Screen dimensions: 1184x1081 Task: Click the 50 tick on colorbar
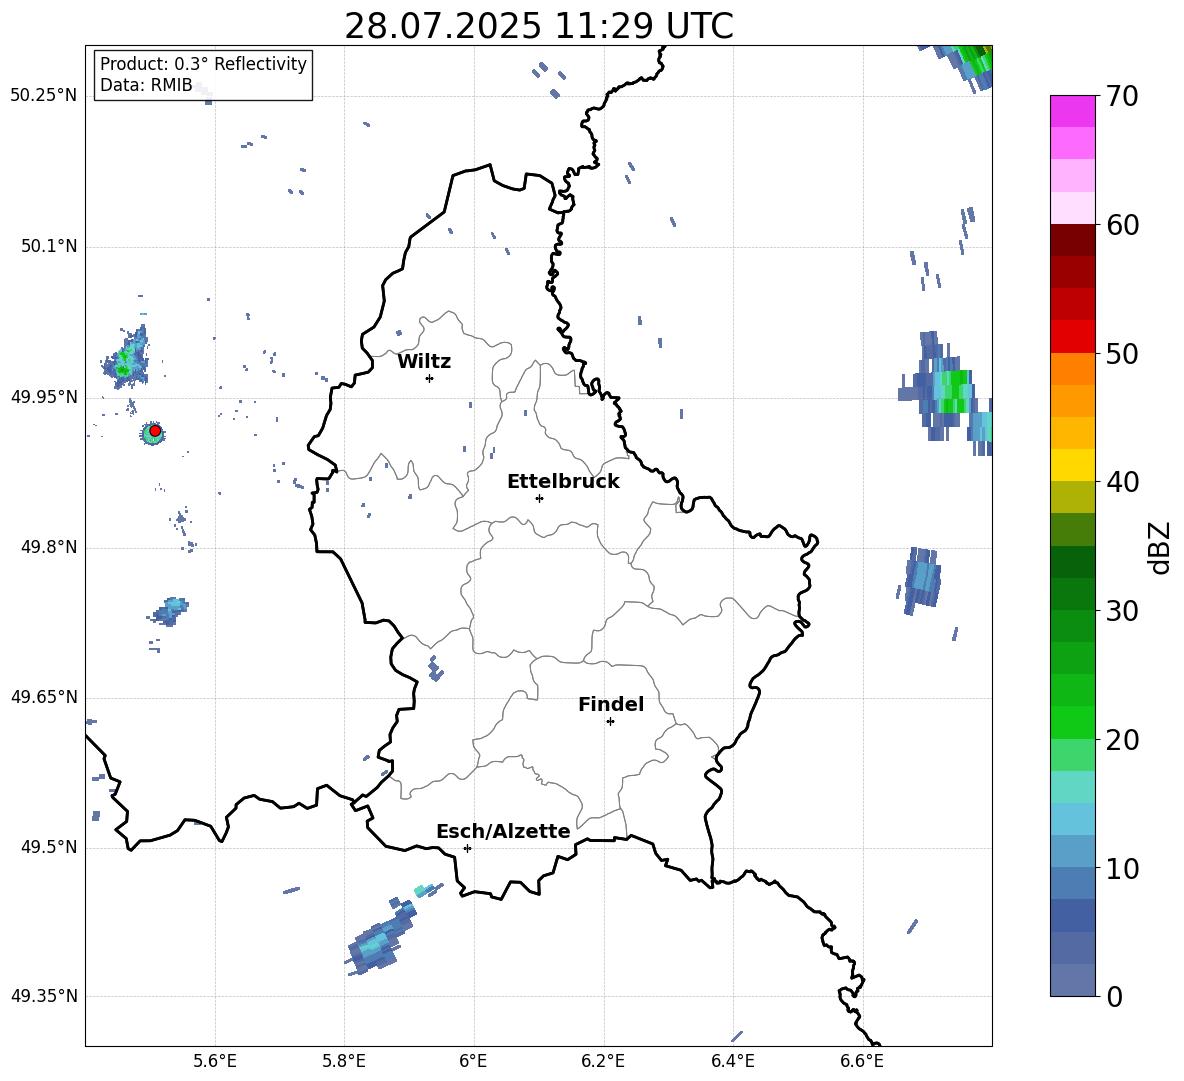coord(1122,354)
